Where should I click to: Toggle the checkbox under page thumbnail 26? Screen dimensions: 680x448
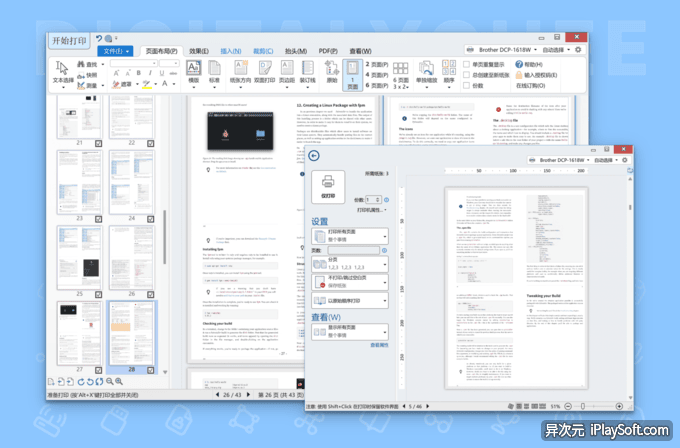(x=150, y=294)
